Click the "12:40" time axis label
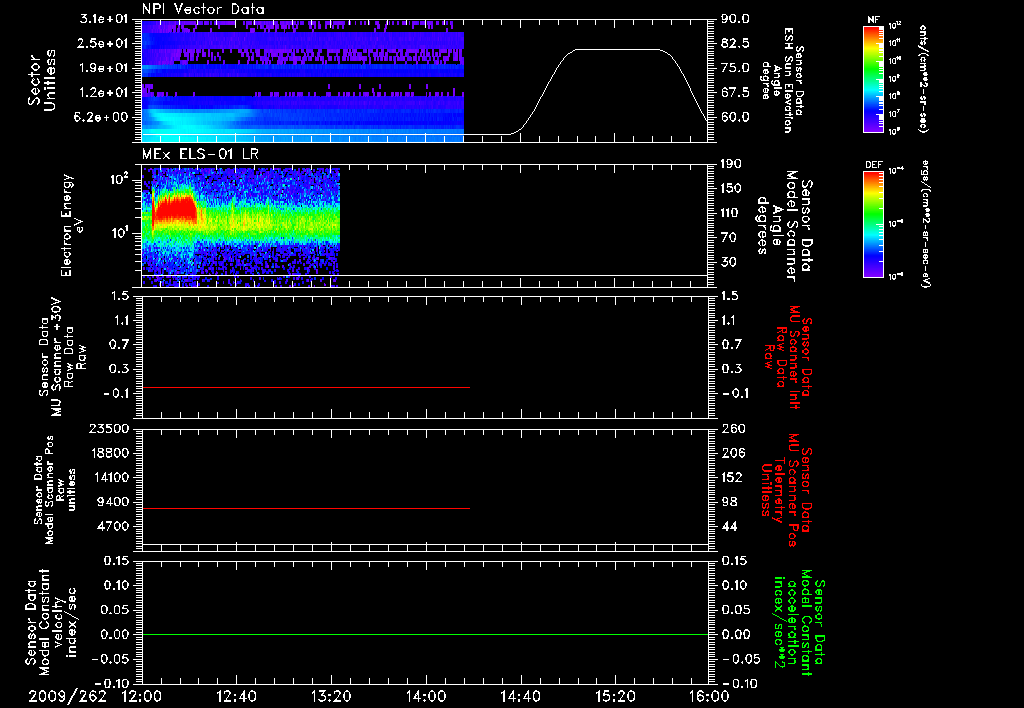1024x708 pixels. tap(236, 696)
